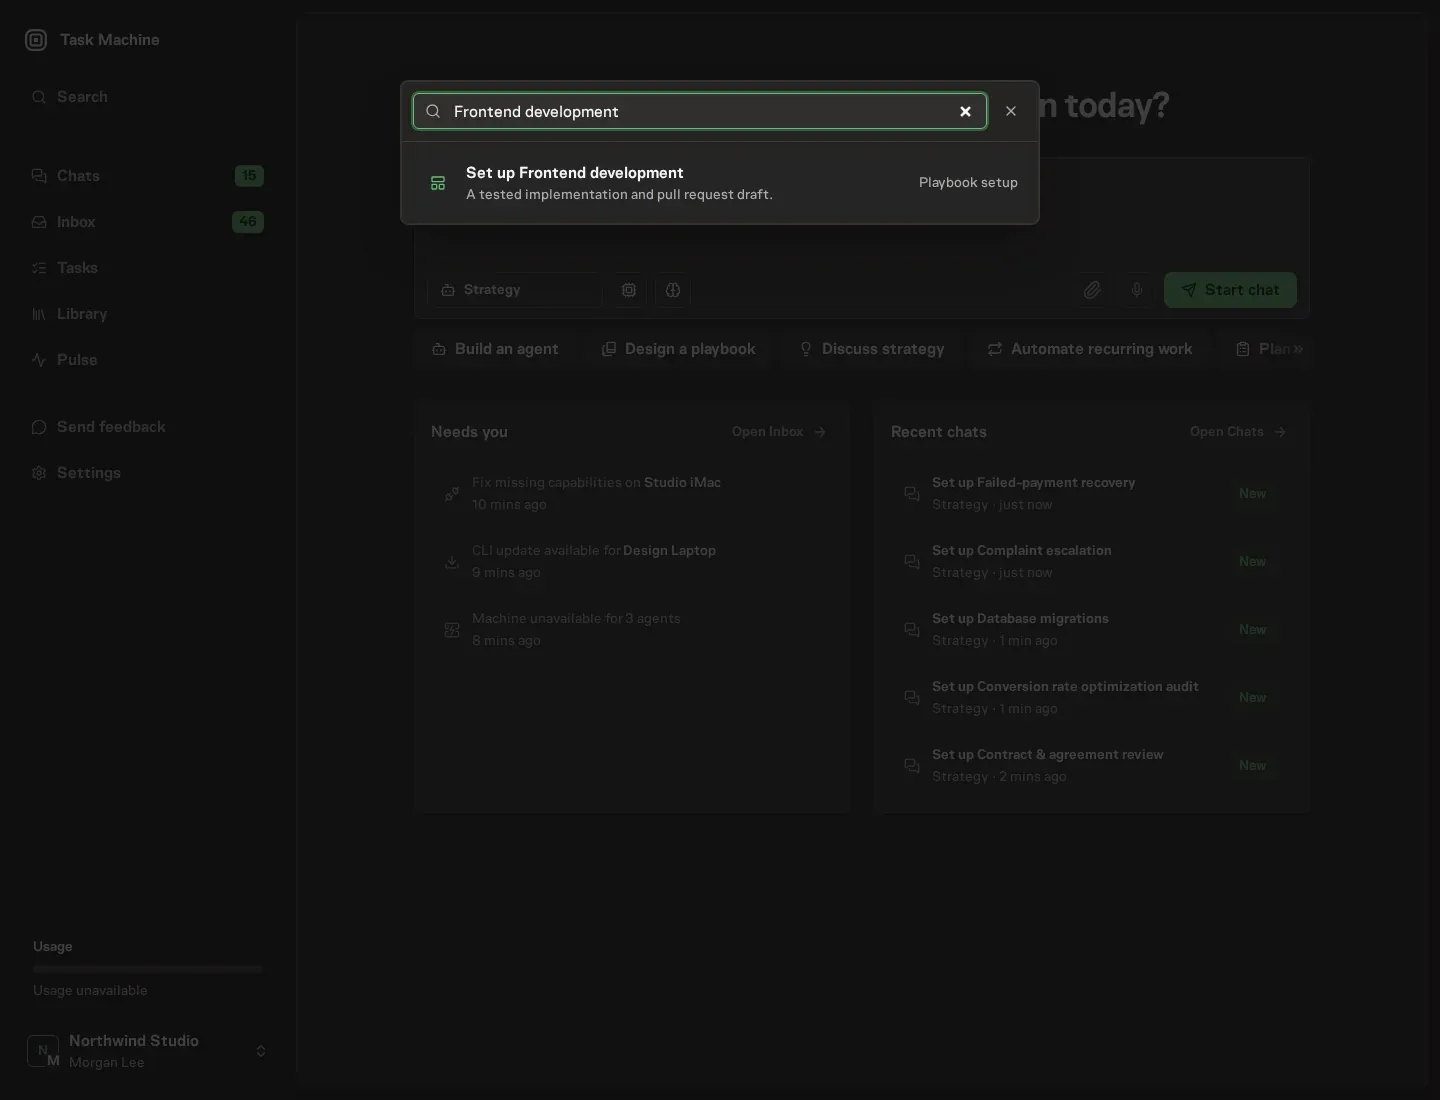Click the globe icon in chat composer

coord(673,290)
